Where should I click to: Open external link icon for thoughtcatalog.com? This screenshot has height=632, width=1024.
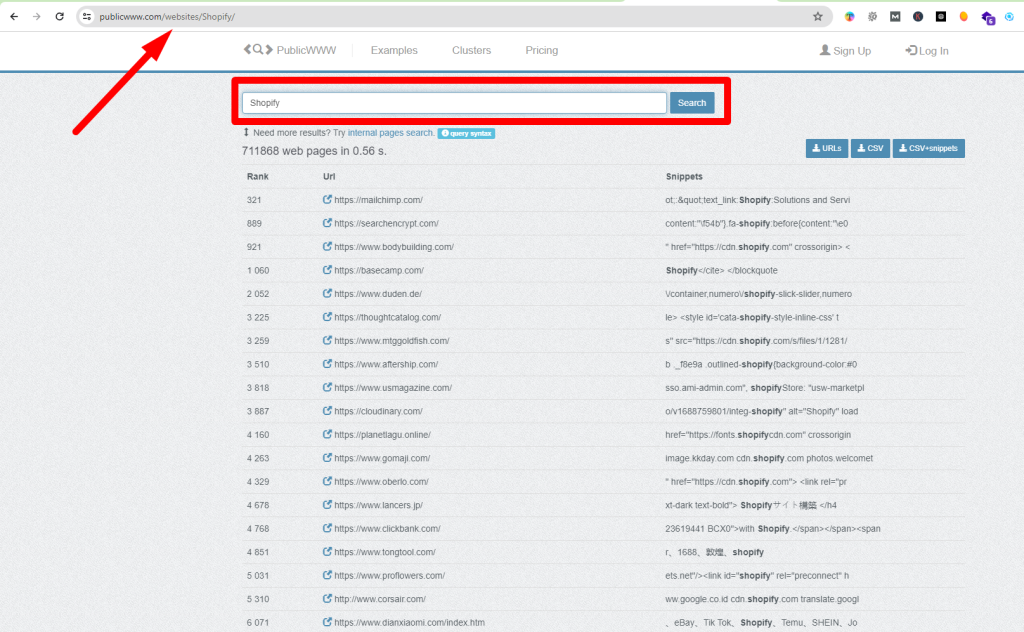(327, 317)
